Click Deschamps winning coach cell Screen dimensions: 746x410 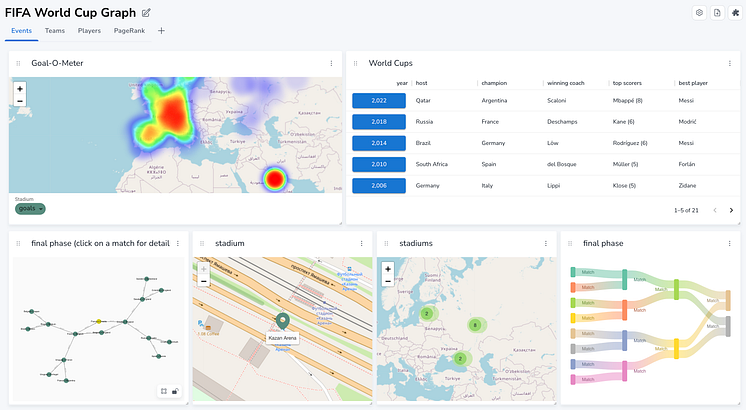point(562,122)
